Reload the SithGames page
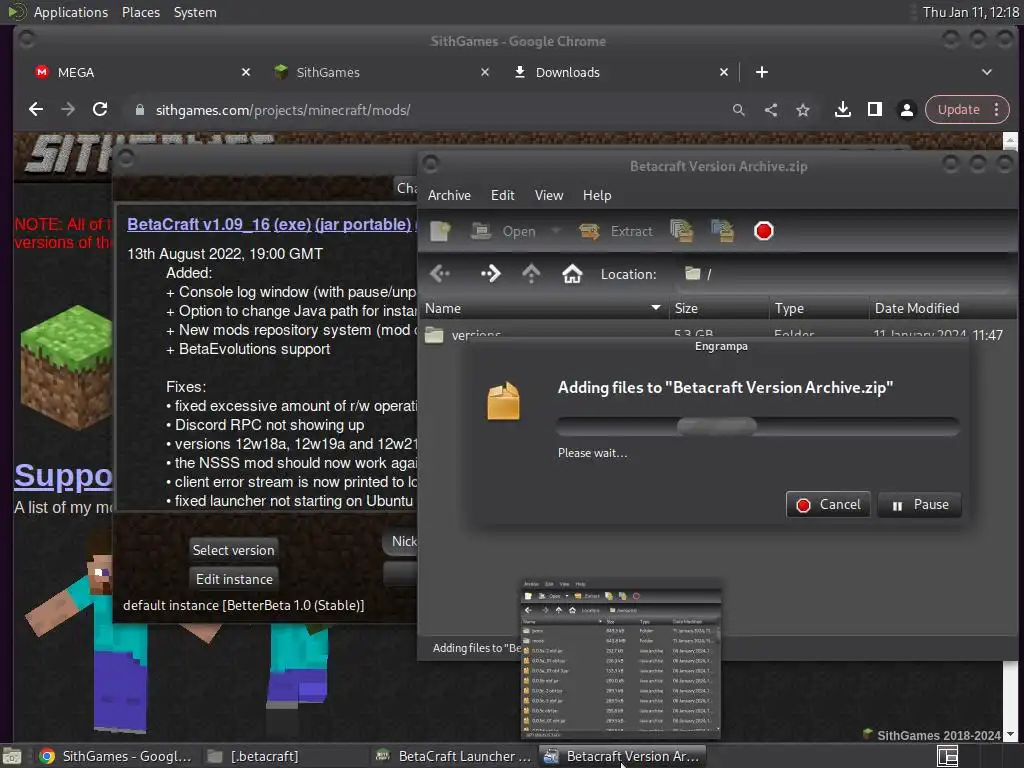1024x768 pixels. [100, 109]
